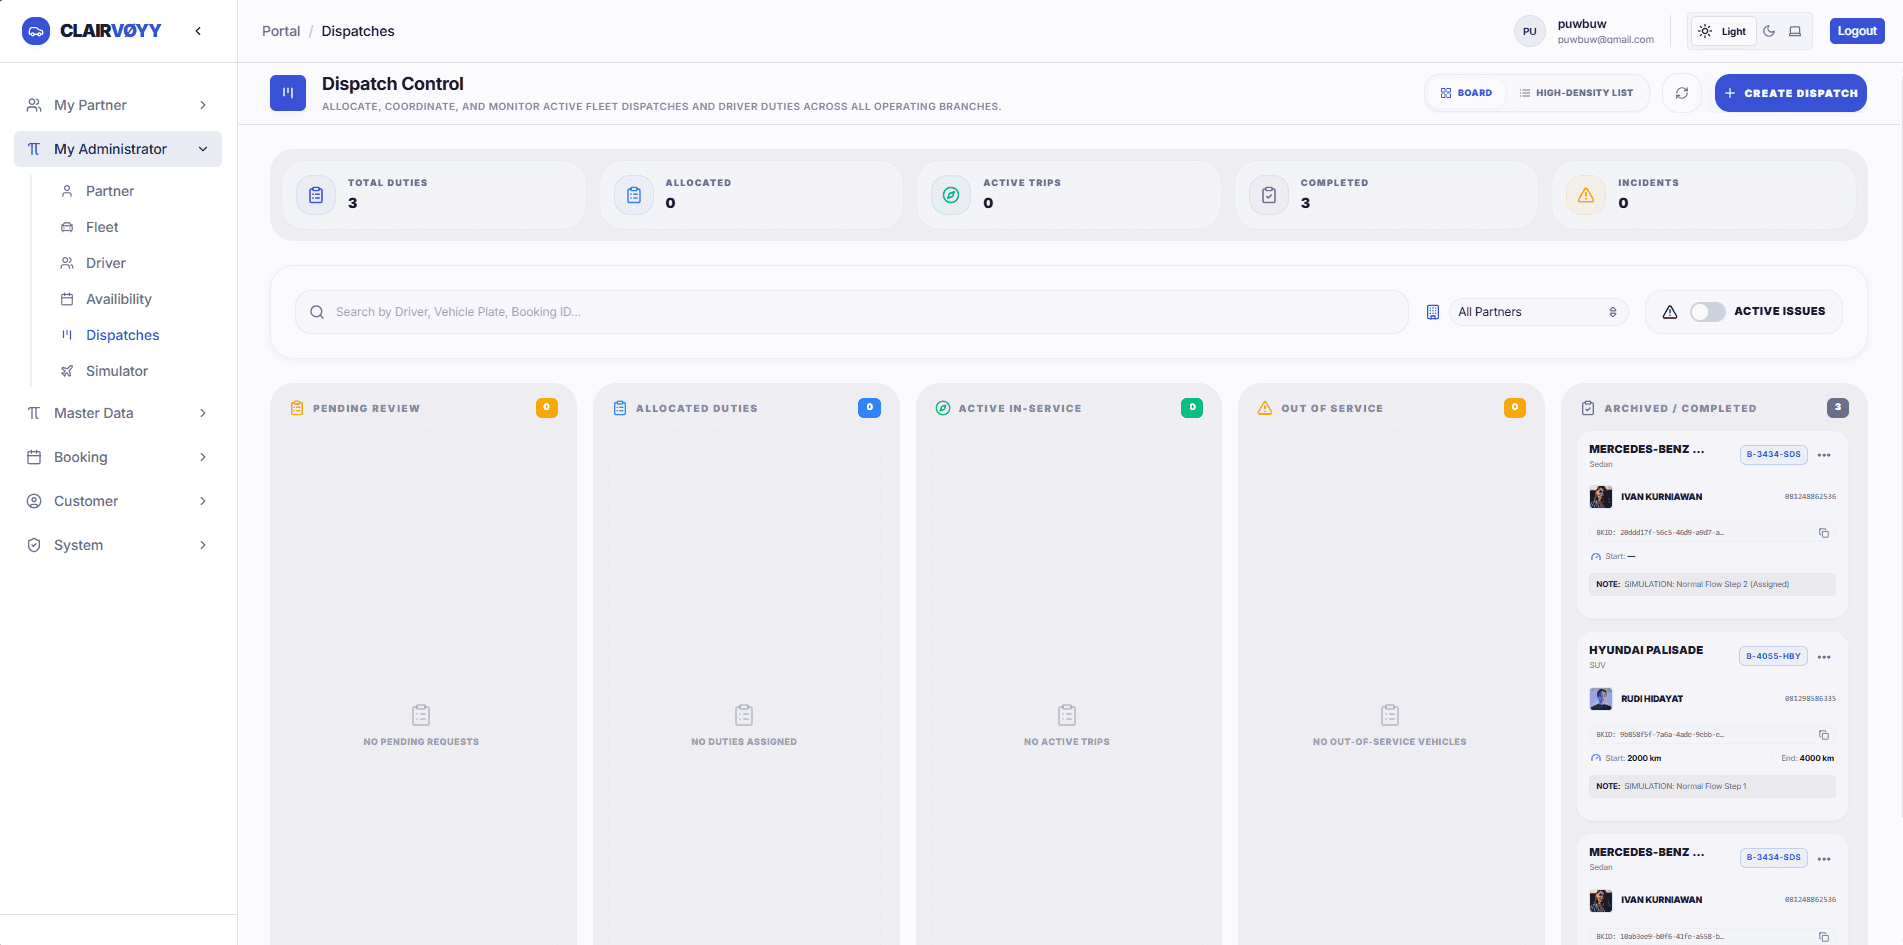Click the partner building filter icon
Screen dimensions: 1903x945
coord(1433,312)
